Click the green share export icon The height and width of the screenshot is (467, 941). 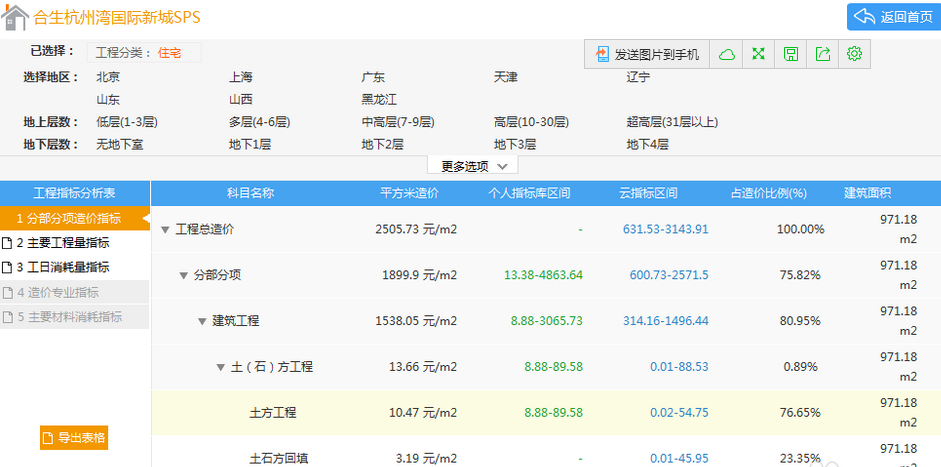click(x=823, y=54)
